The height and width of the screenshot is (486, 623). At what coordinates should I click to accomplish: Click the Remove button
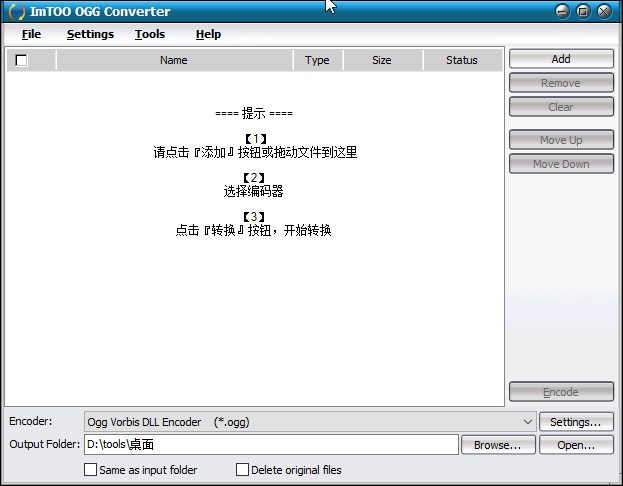[x=561, y=83]
